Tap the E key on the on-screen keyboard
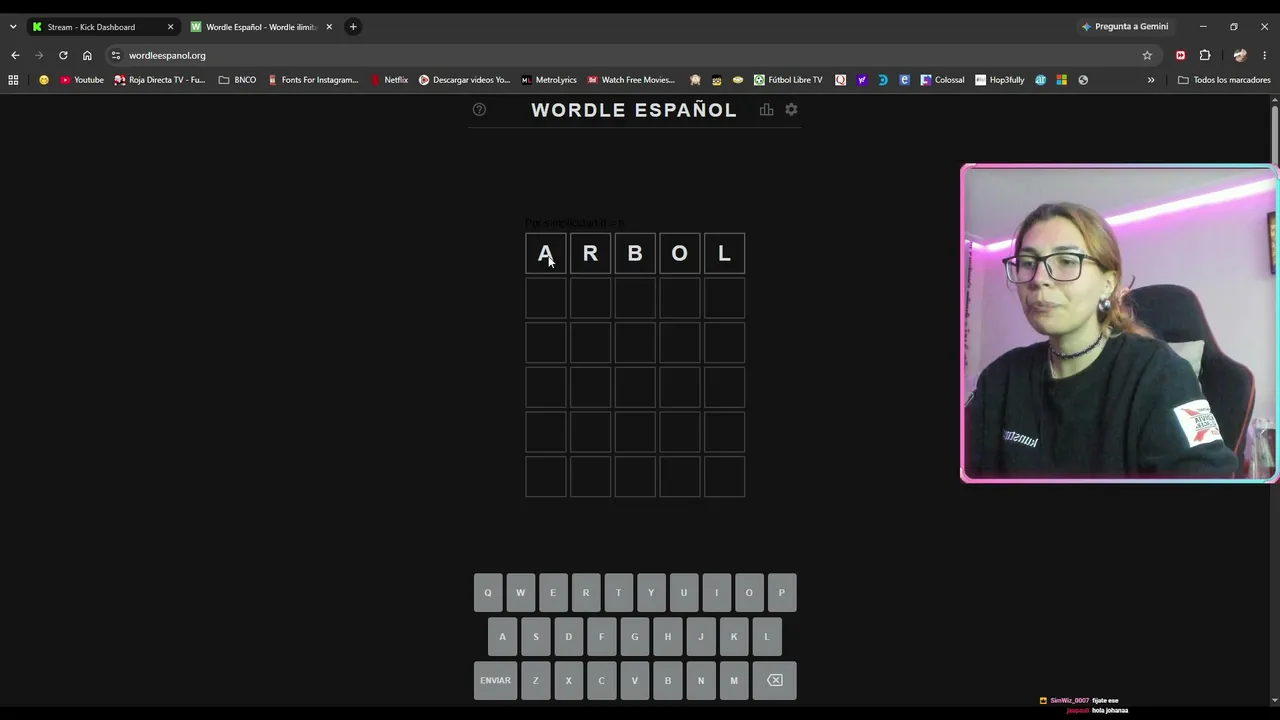 click(553, 592)
